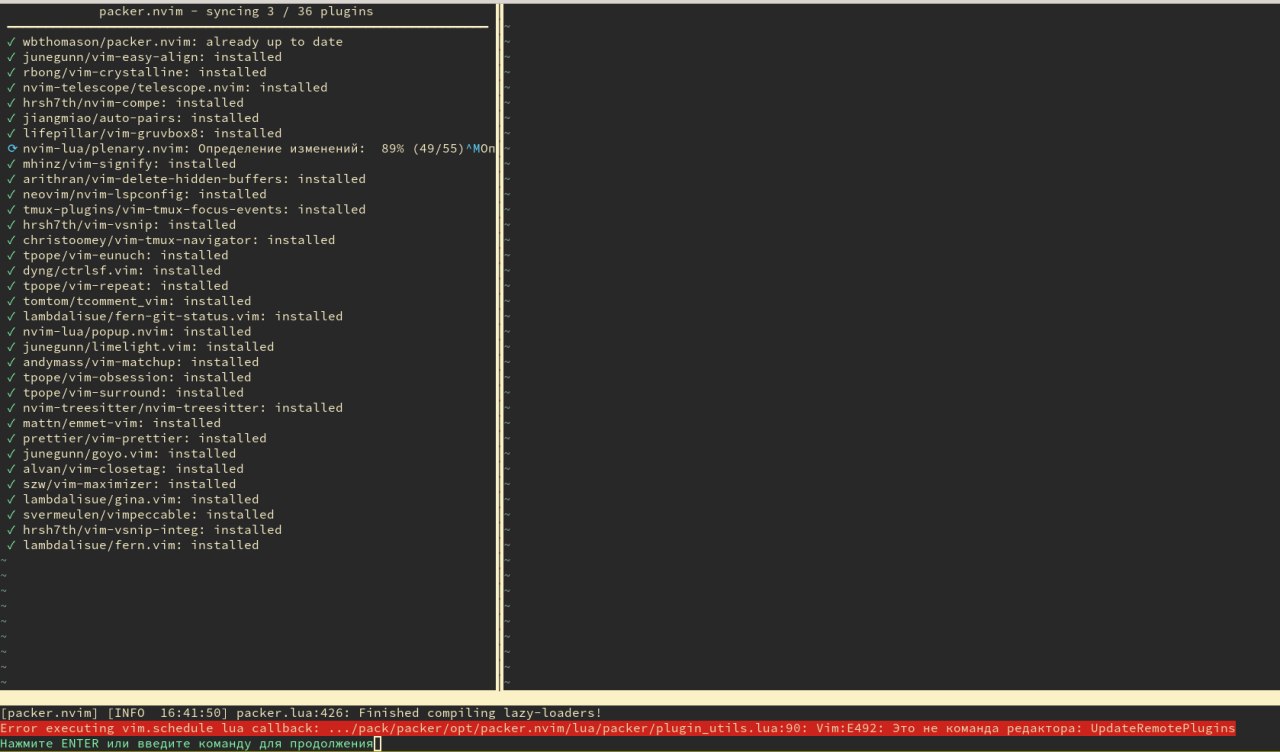The image size is (1280, 752).
Task: Click the checkmark beside nvim-lspconfig
Action: coord(11,194)
